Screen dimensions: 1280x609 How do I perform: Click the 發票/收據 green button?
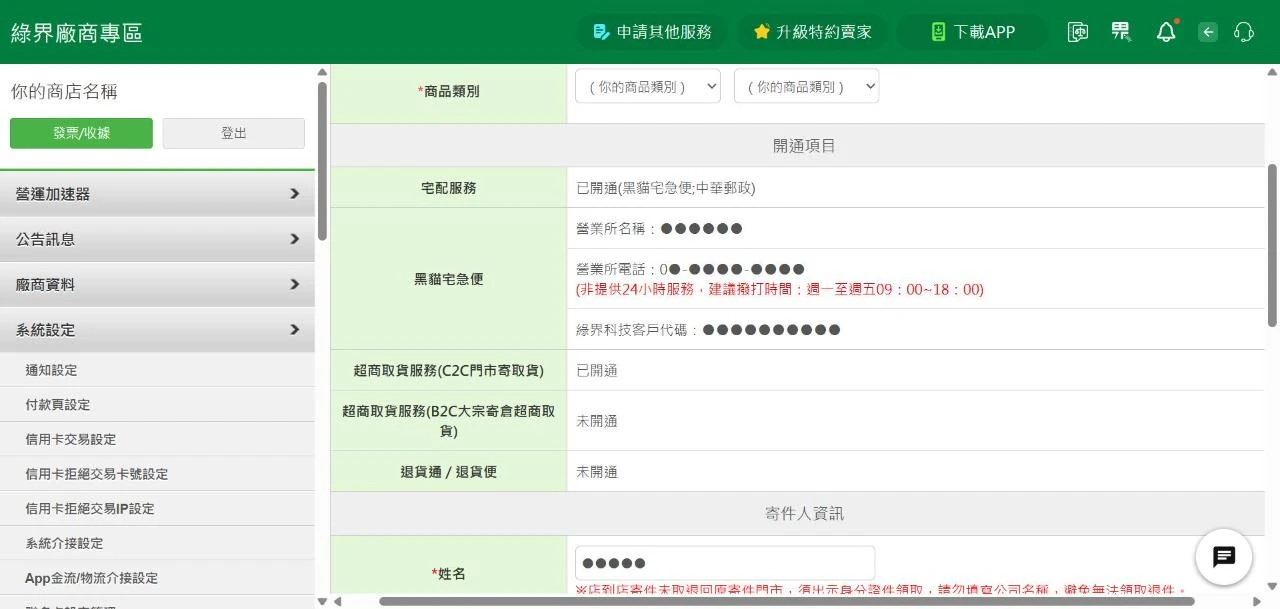point(81,133)
